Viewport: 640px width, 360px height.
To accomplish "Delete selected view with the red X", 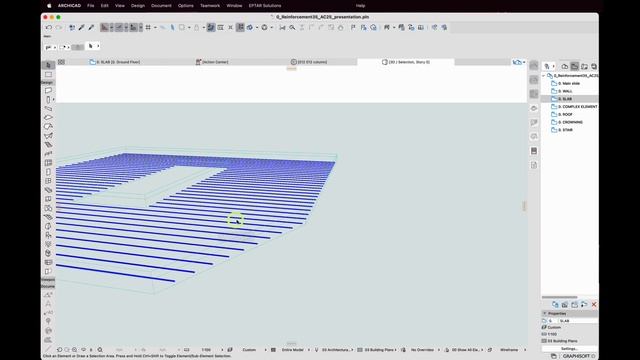I will point(594,304).
